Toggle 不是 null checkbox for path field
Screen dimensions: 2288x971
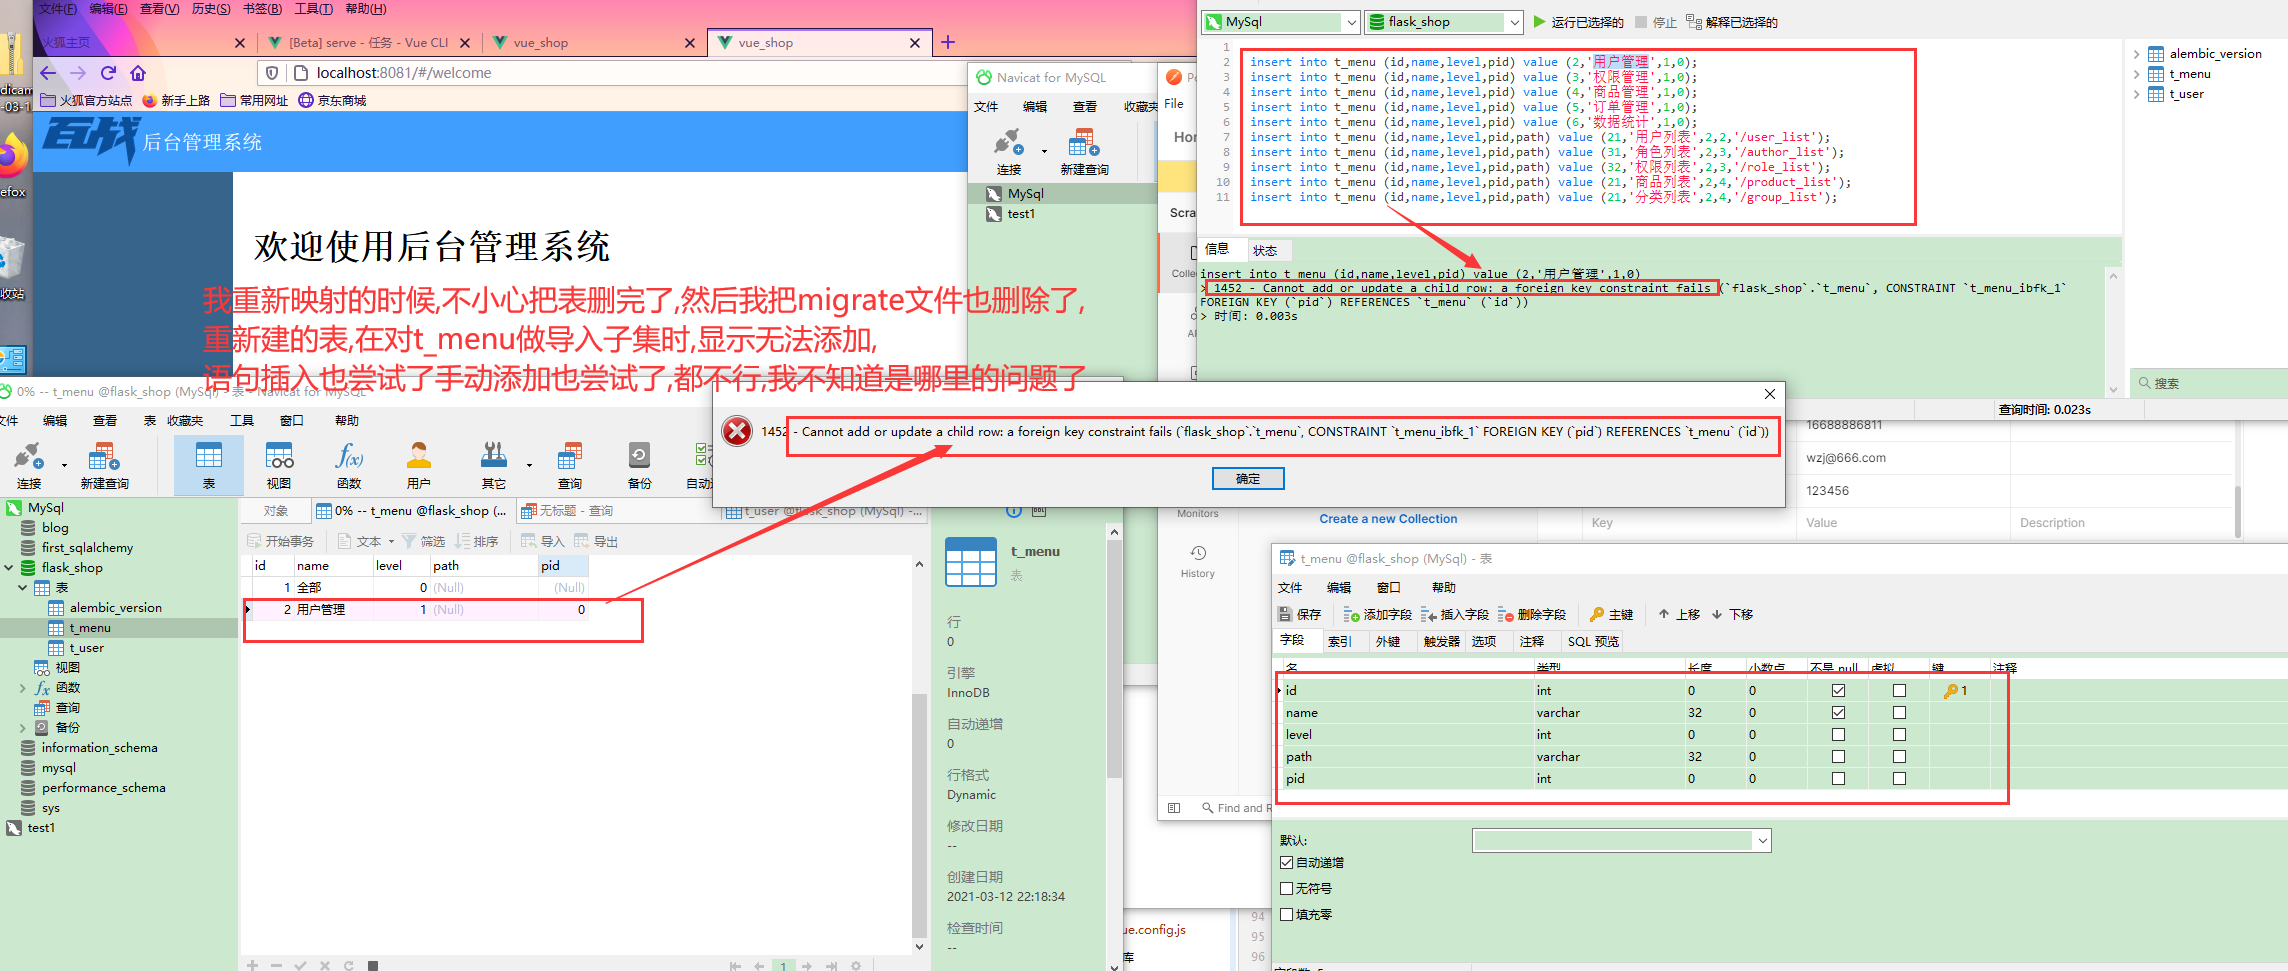point(1838,756)
